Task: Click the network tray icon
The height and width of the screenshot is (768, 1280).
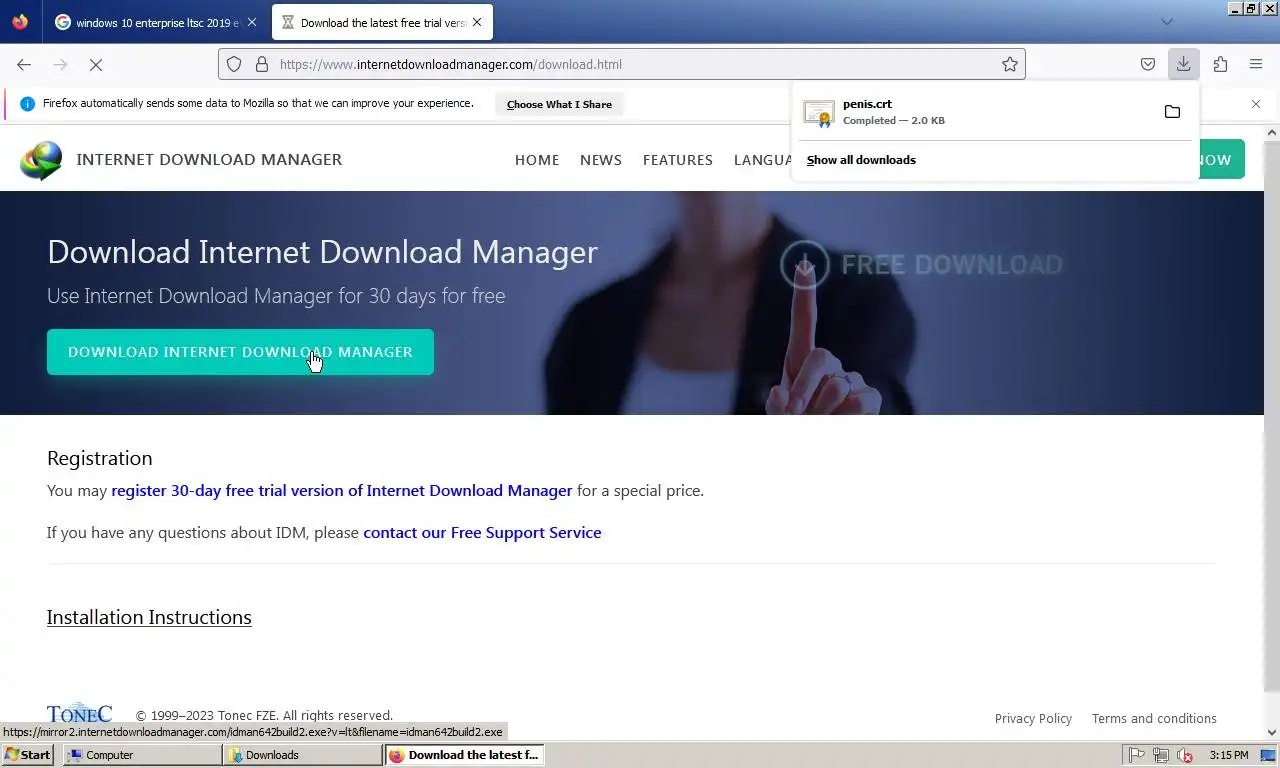Action: coord(1160,755)
